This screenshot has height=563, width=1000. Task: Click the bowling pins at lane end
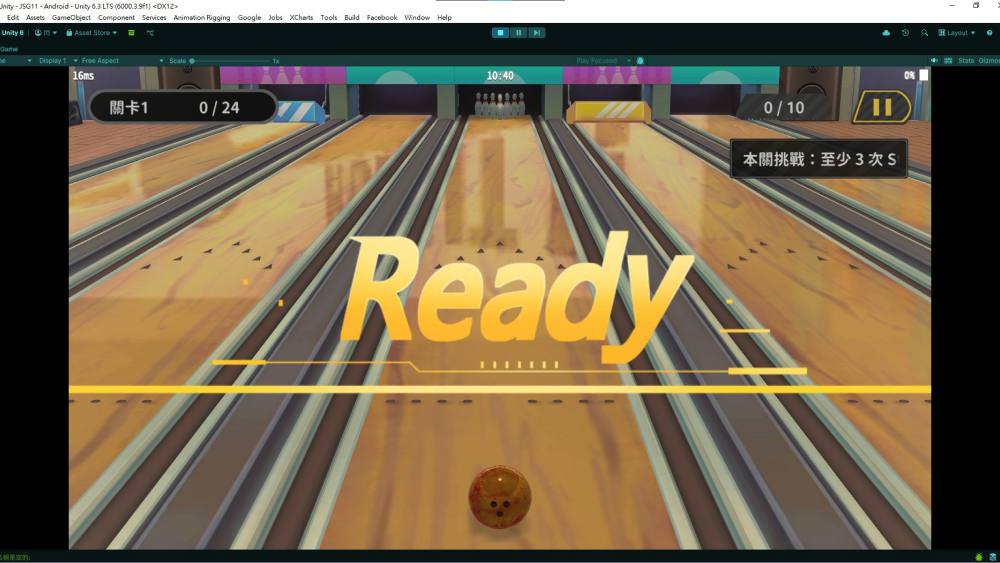(501, 105)
